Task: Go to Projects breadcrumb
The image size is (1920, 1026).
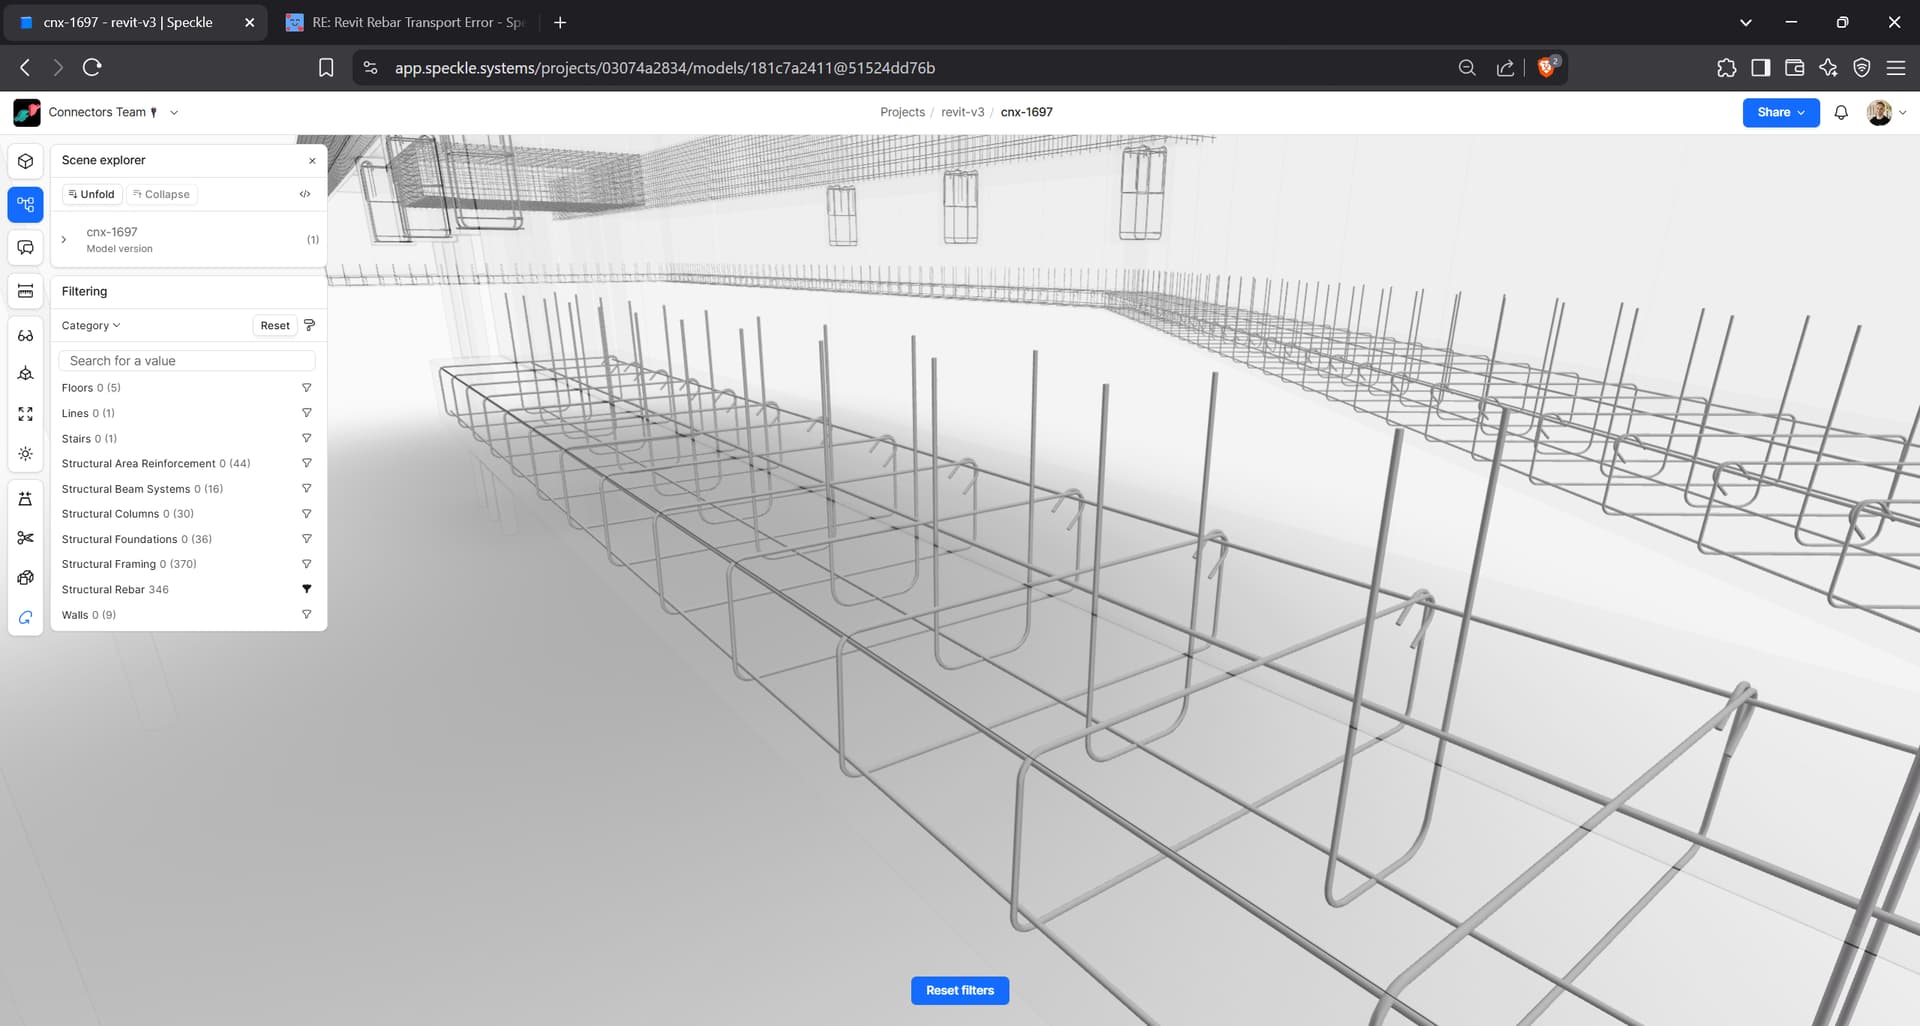Action: pyautogui.click(x=902, y=113)
